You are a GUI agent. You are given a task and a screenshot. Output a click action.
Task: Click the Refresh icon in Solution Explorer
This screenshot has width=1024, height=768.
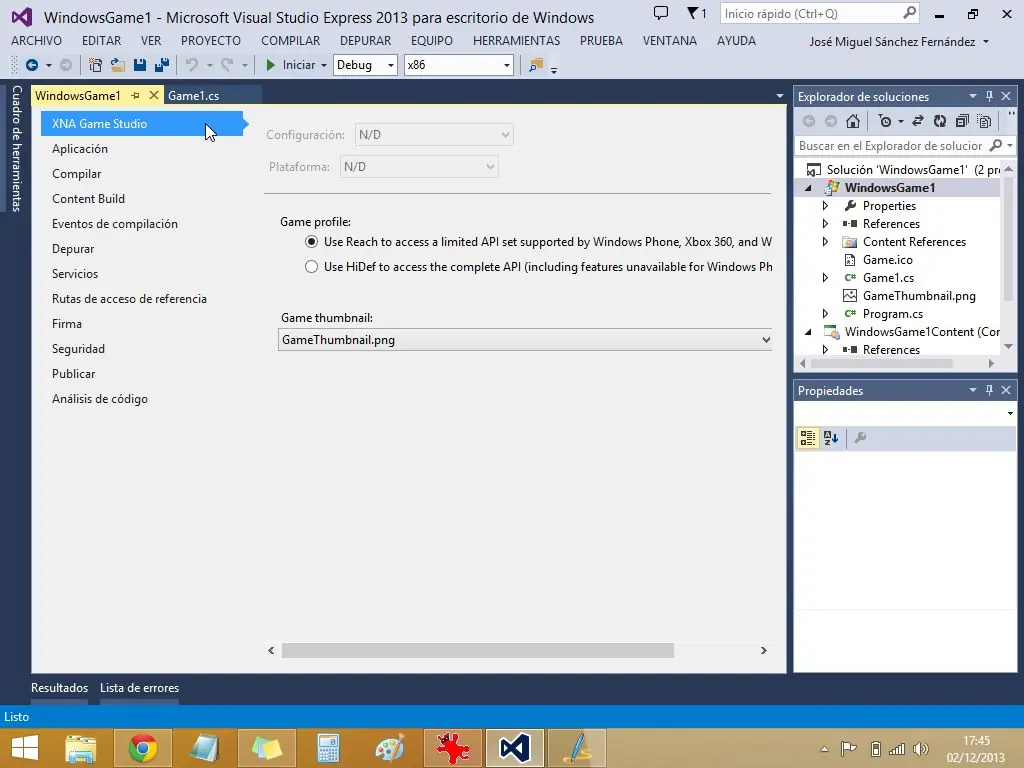939,121
